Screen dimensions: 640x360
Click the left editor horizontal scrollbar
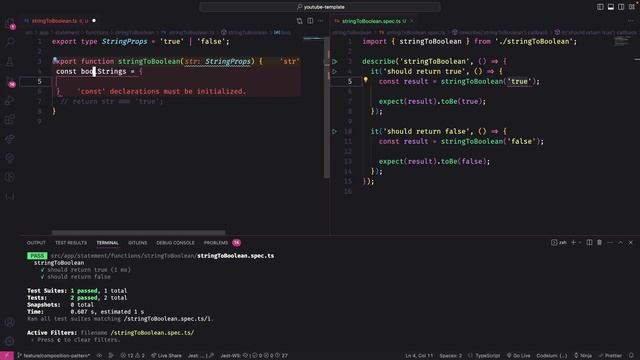point(138,233)
